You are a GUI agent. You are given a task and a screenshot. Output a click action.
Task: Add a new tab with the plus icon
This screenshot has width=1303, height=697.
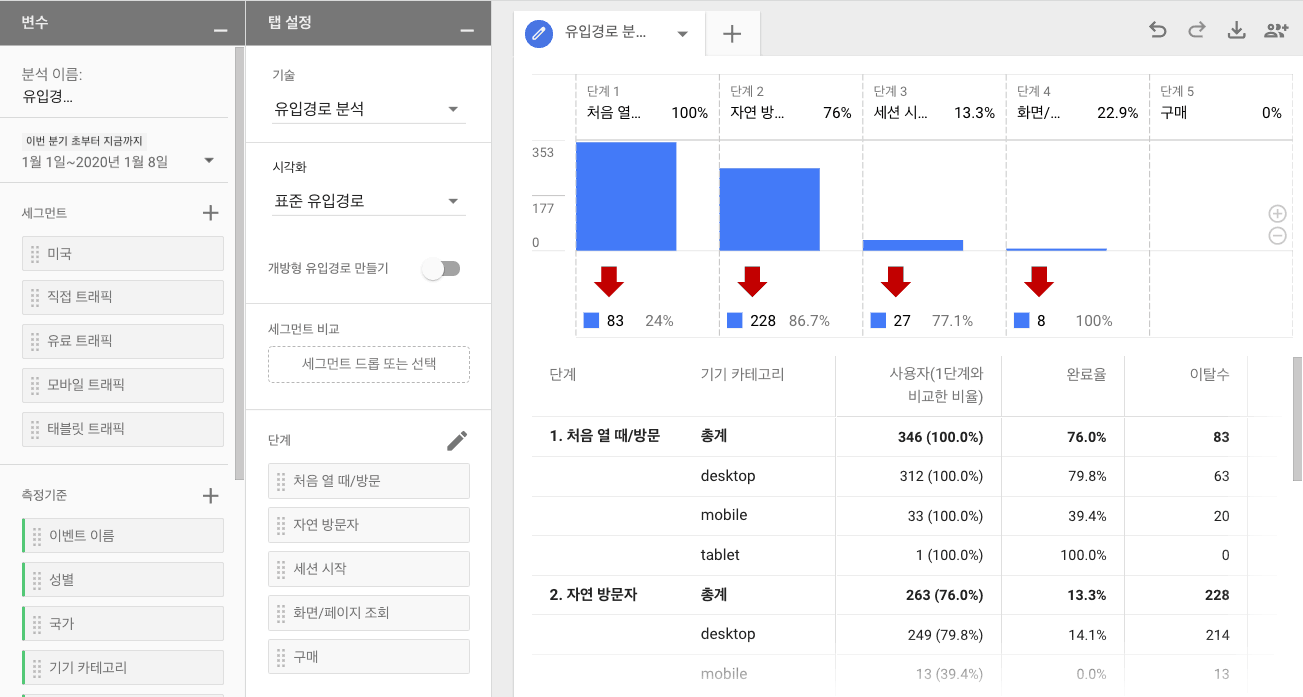(732, 34)
